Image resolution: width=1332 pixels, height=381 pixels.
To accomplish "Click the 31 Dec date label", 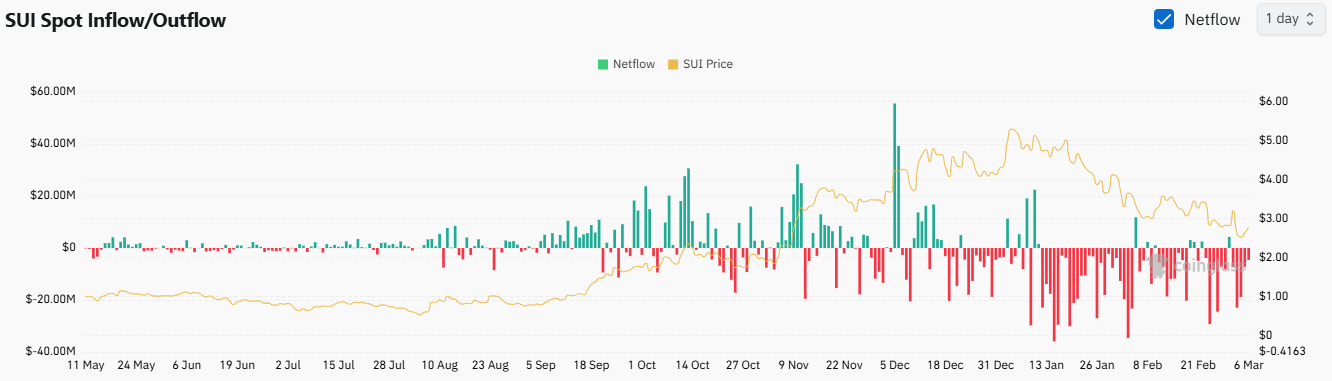I will pos(997,366).
